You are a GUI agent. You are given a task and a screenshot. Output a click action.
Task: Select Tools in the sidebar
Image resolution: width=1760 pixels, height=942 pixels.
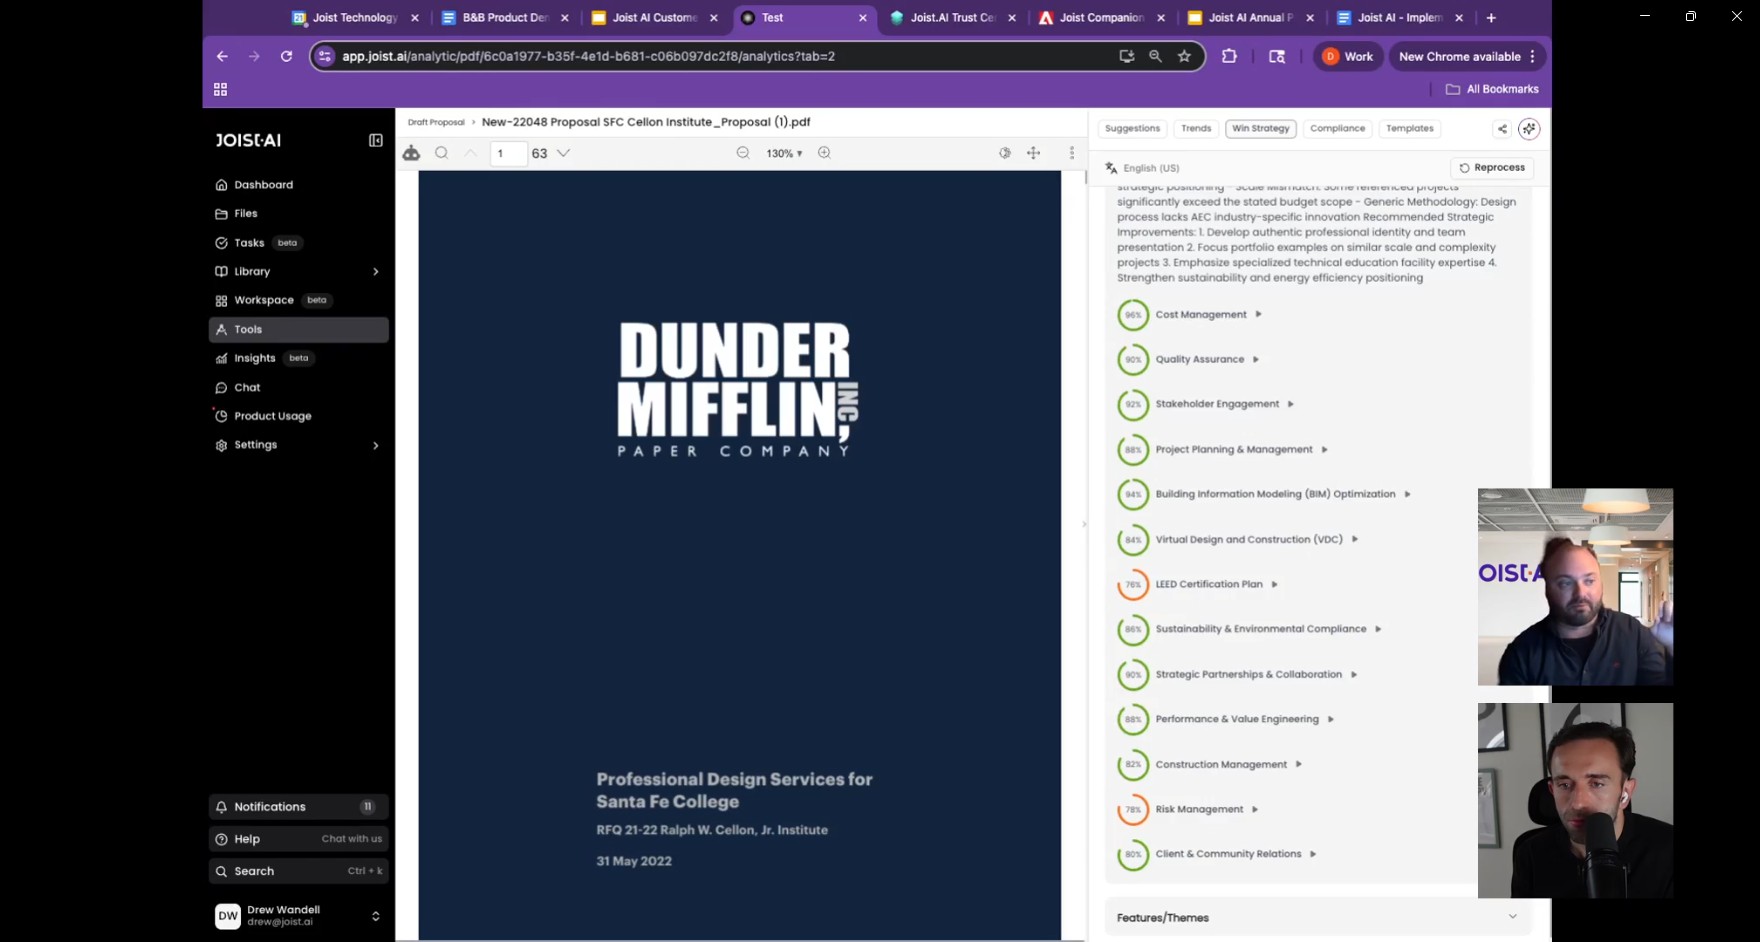(x=298, y=329)
